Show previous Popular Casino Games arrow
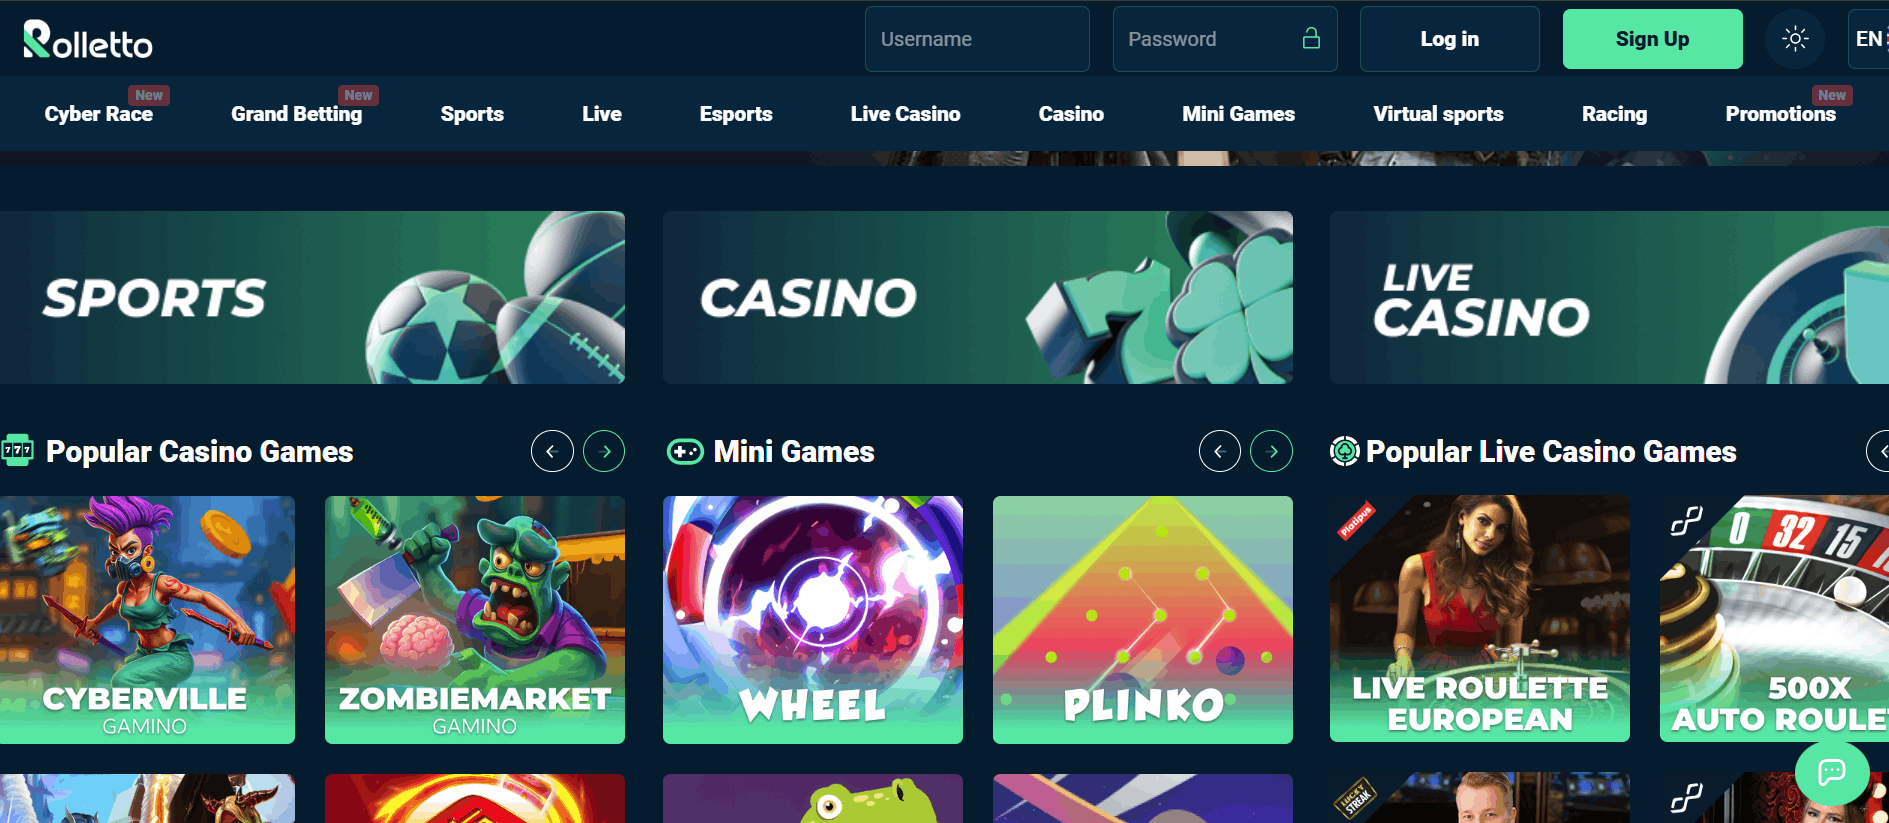Screen dimensions: 1889x823 (552, 451)
